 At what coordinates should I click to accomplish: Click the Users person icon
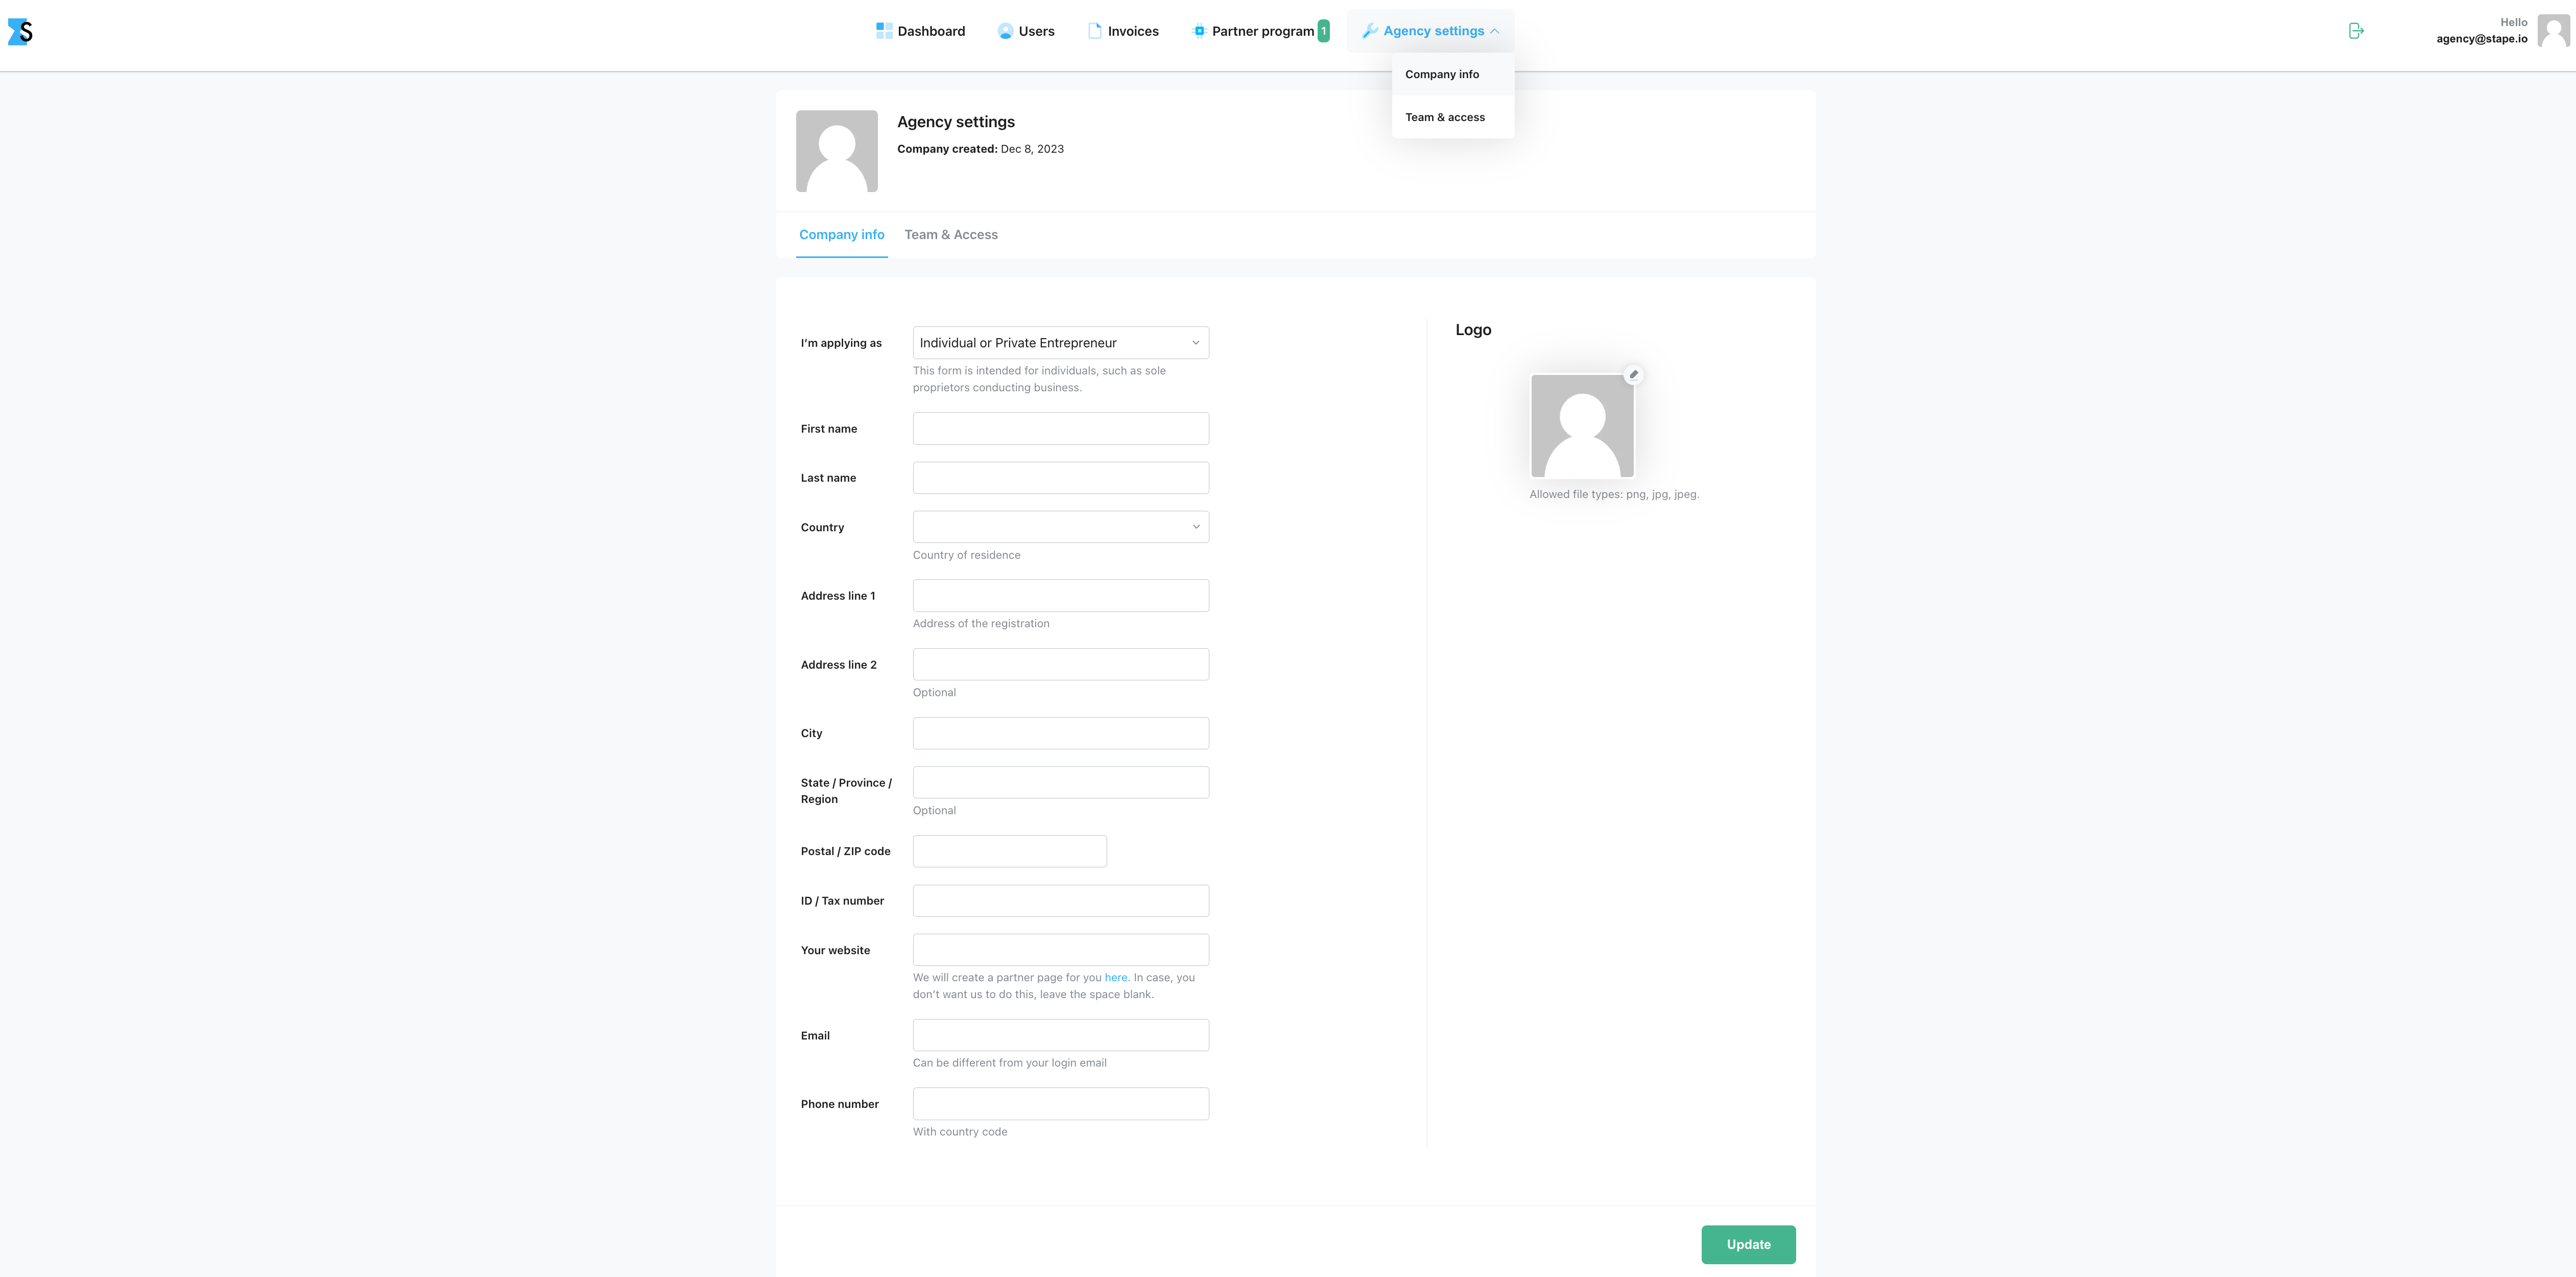click(x=1005, y=31)
